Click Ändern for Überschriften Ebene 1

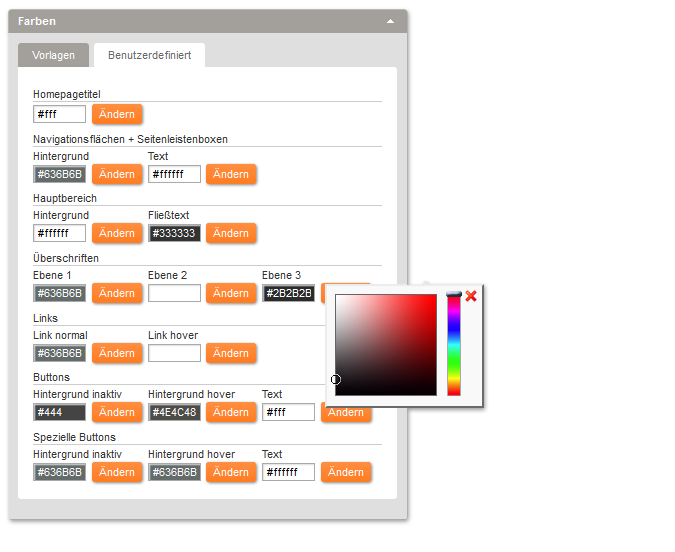coord(117,293)
